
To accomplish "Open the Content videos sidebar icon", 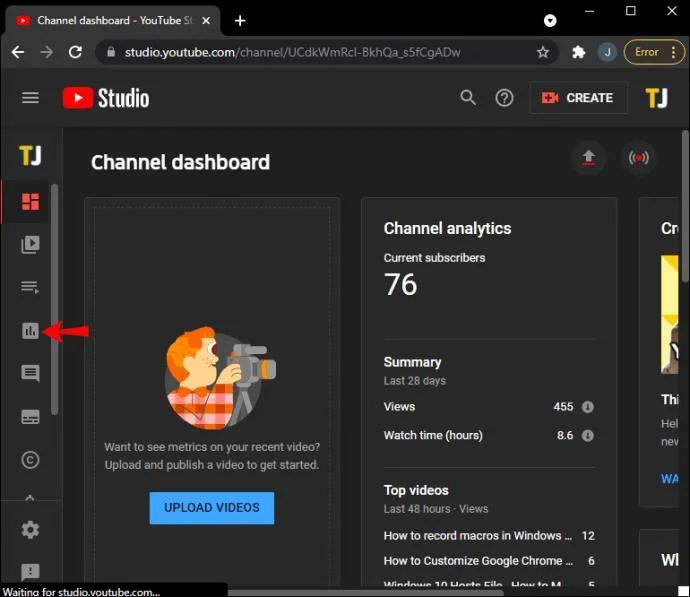I will [30, 245].
